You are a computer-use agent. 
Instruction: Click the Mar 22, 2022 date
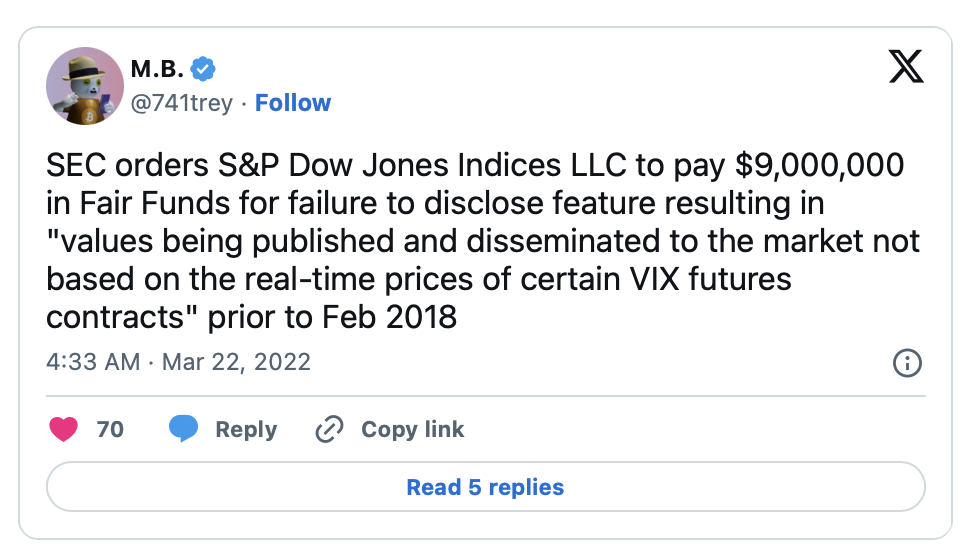[x=235, y=361]
